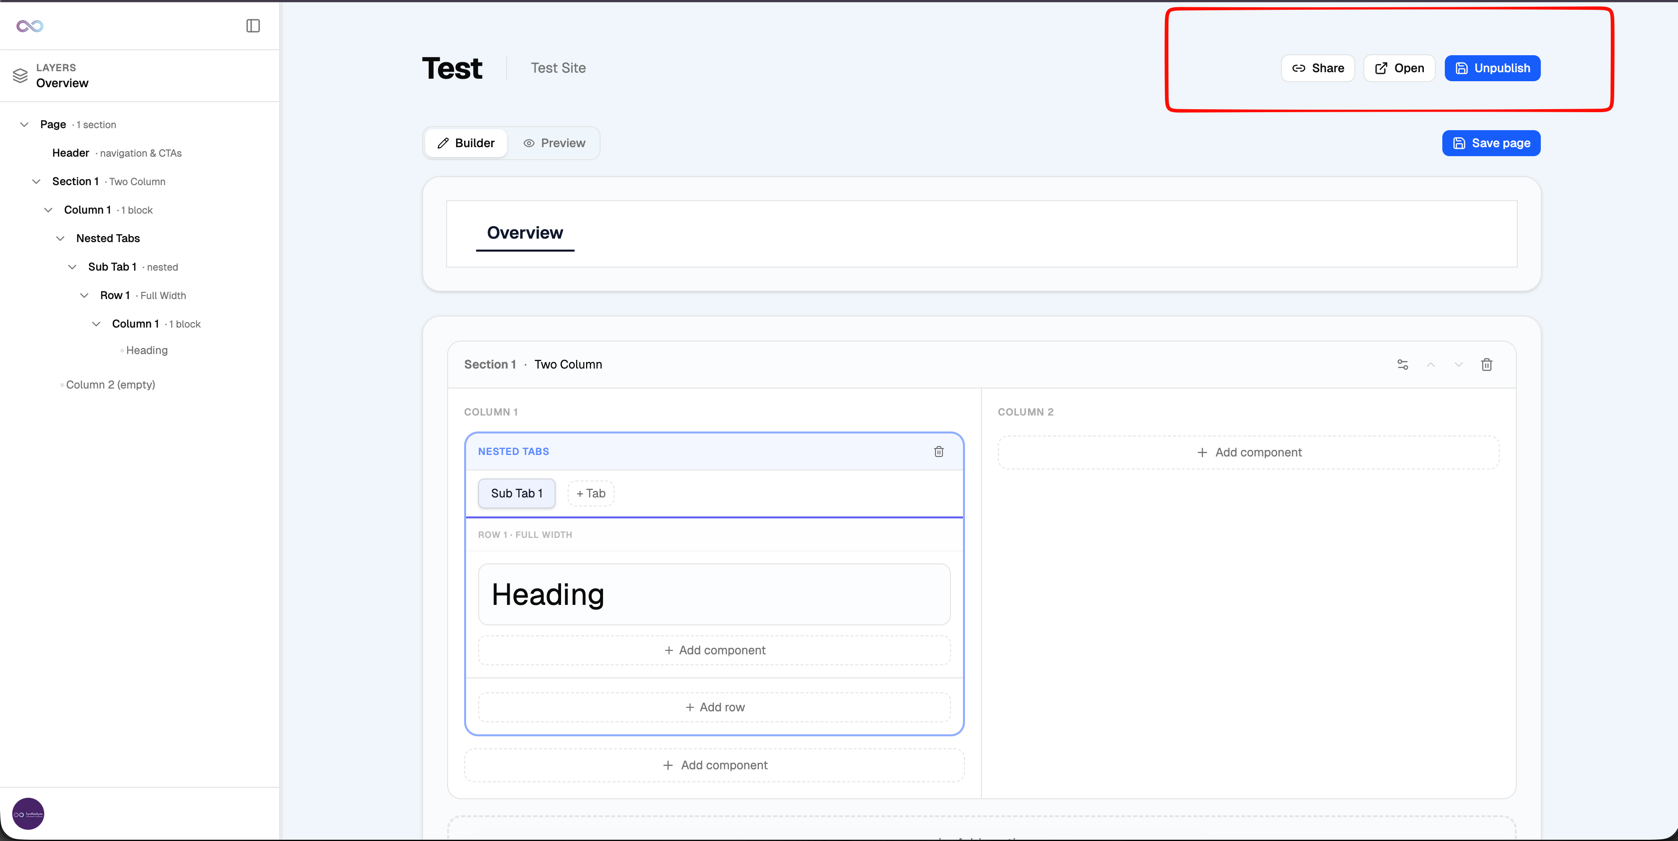Click the Unpublish button
This screenshot has height=841, width=1678.
coord(1492,68)
